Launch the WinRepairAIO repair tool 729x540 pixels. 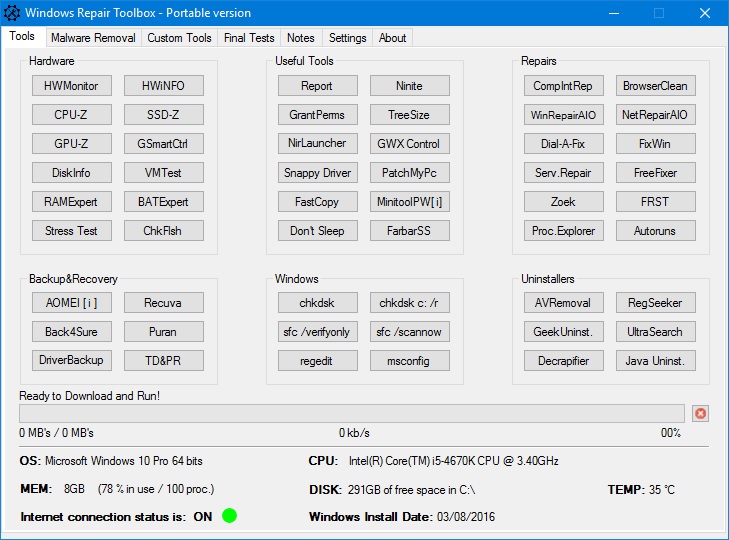pos(563,115)
